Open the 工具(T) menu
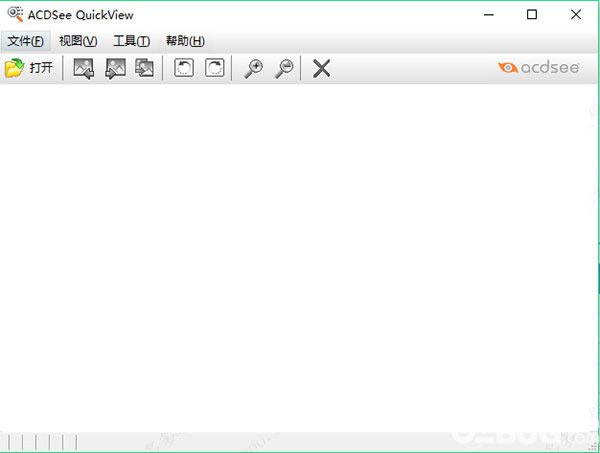Image resolution: width=600 pixels, height=453 pixels. (x=131, y=41)
